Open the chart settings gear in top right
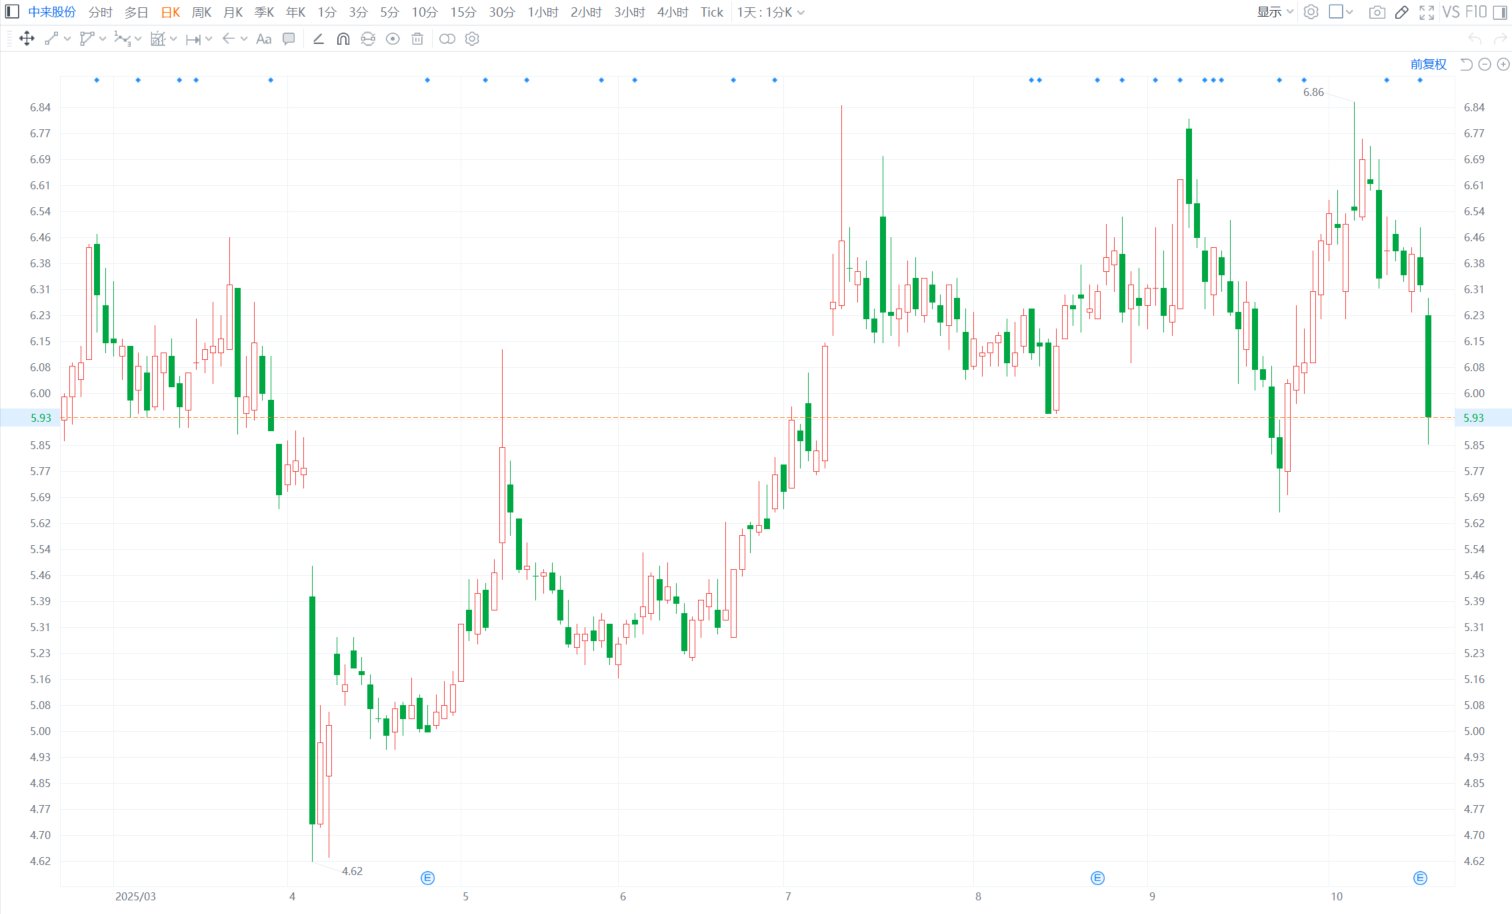This screenshot has width=1512, height=914. pos(1311,12)
